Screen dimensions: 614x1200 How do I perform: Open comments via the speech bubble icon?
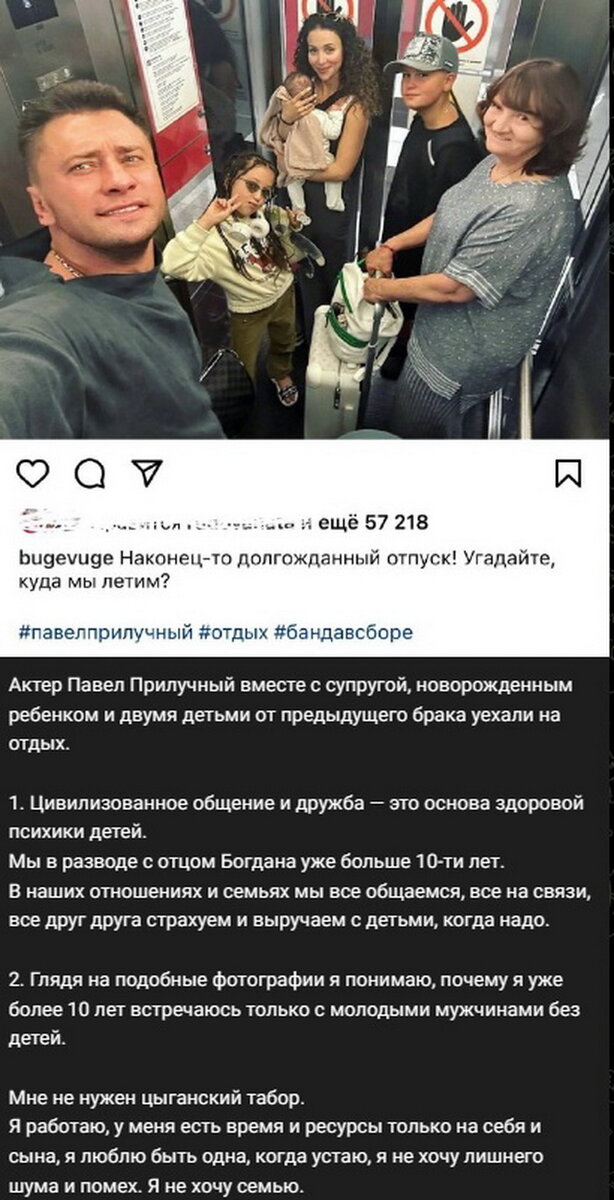(x=90, y=473)
